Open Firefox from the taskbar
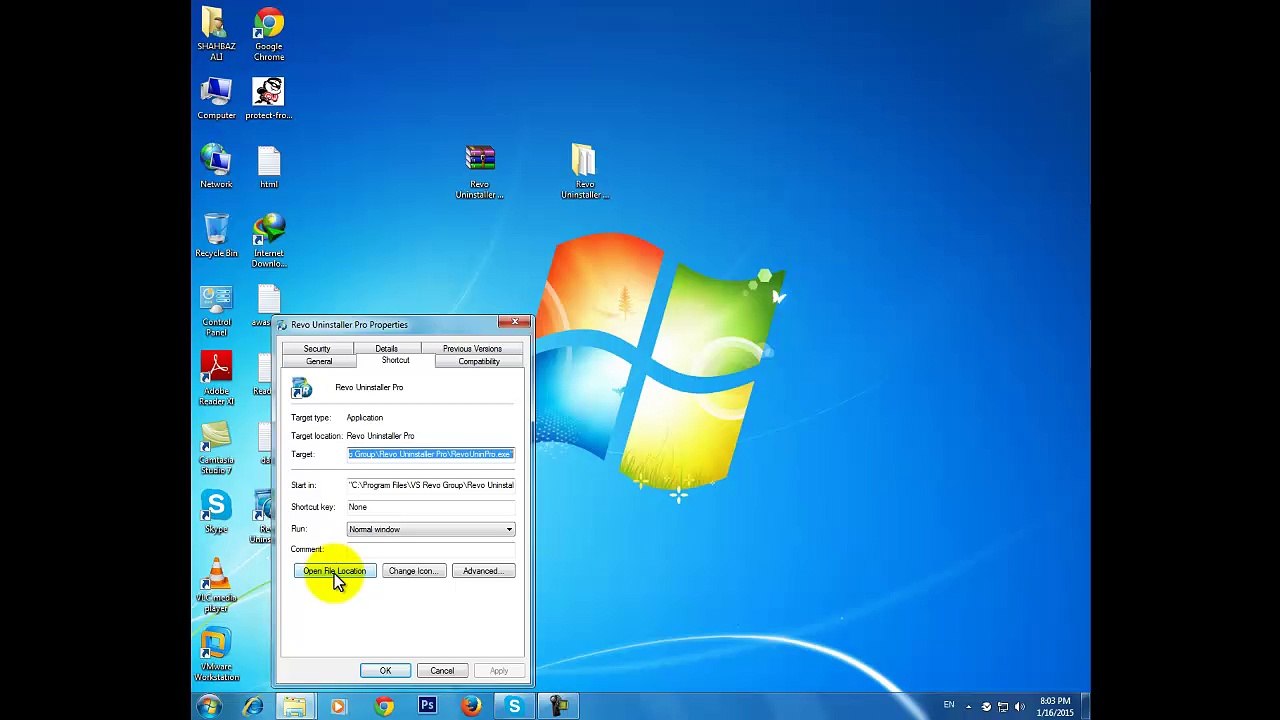 (471, 707)
